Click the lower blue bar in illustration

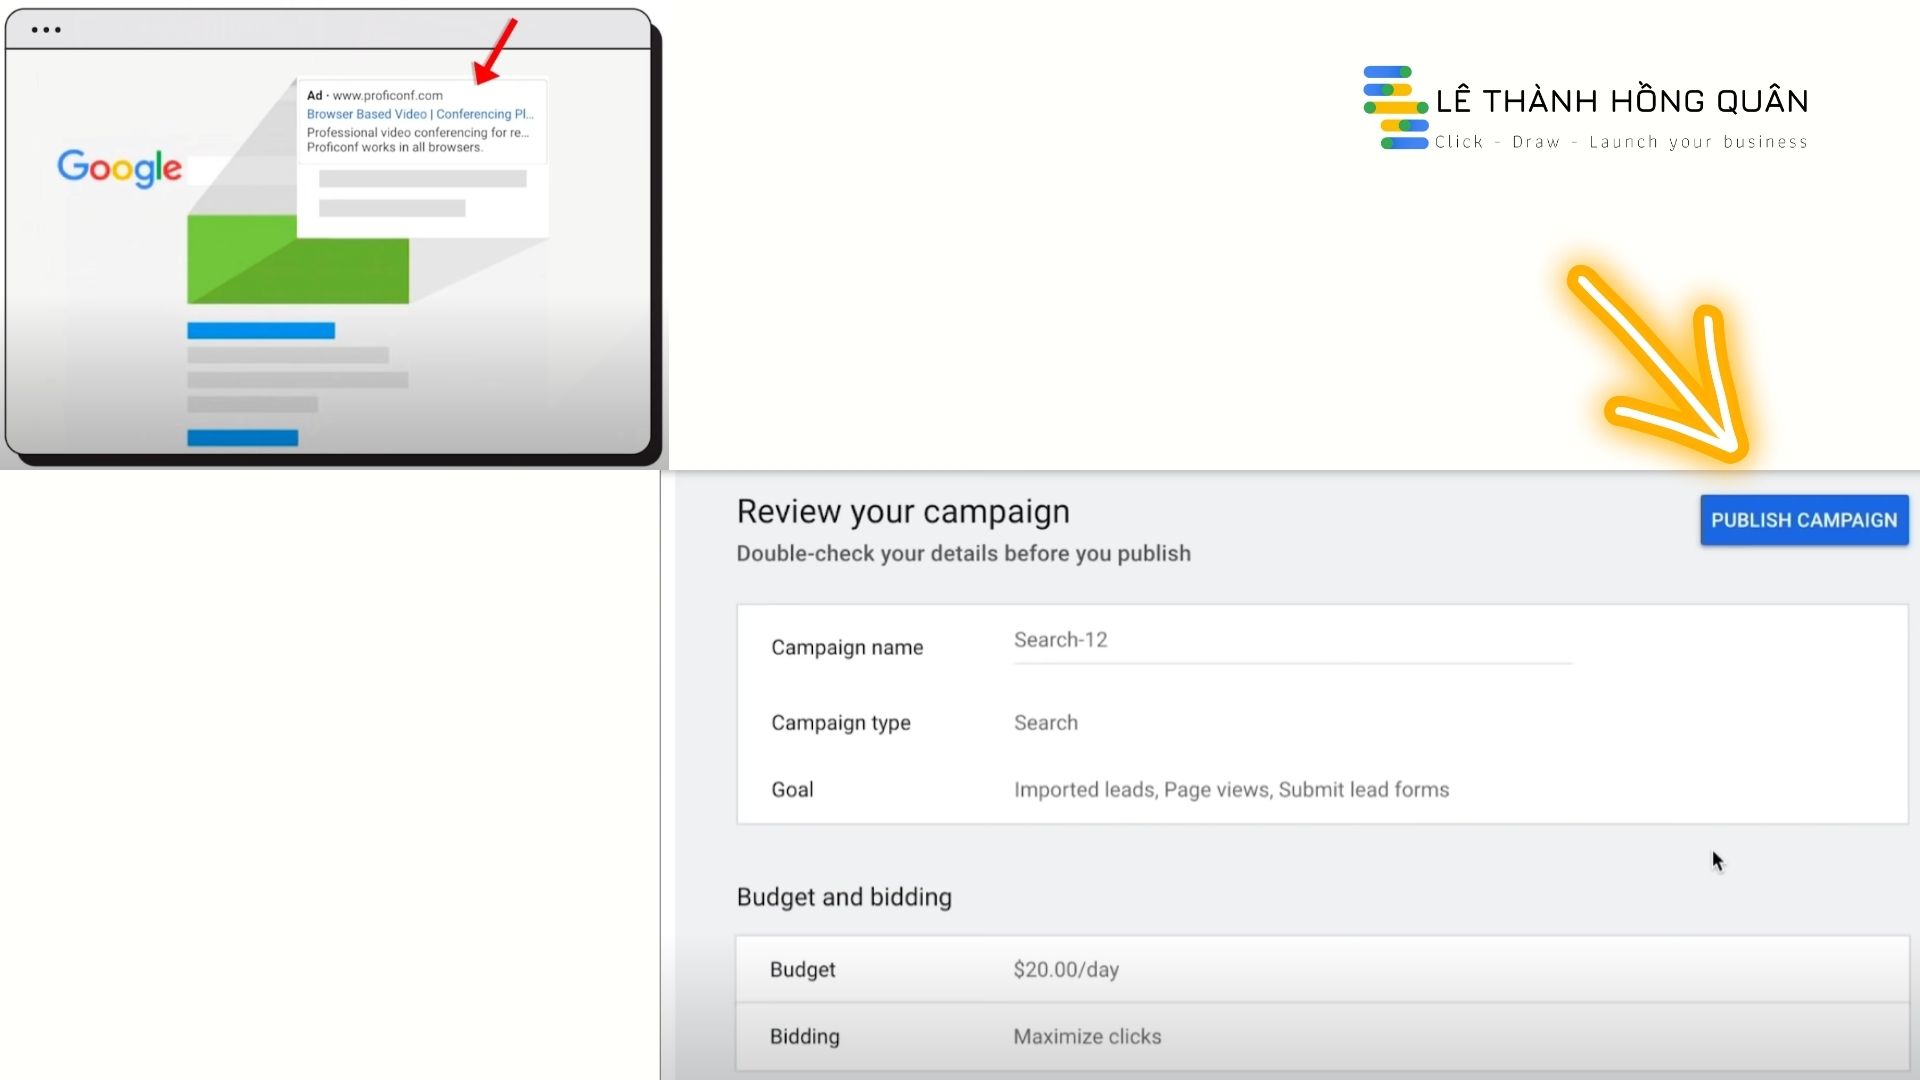242,438
